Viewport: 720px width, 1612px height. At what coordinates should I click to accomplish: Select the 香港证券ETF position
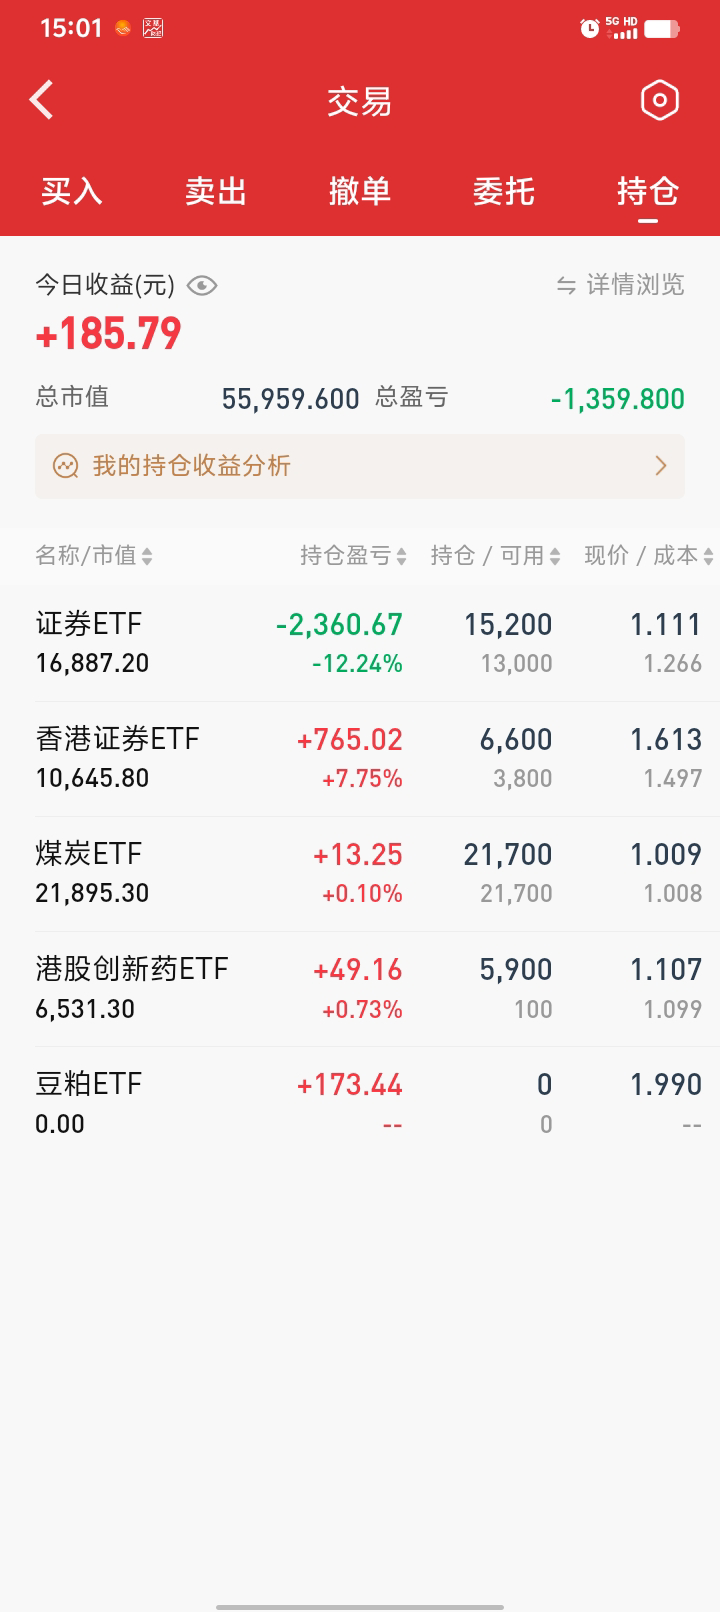pyautogui.click(x=360, y=758)
